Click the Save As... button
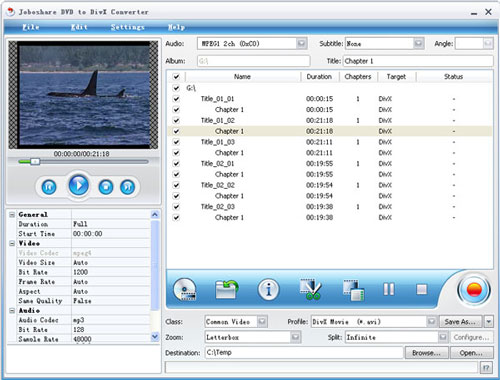This screenshot has height=380, width=500. (460, 322)
